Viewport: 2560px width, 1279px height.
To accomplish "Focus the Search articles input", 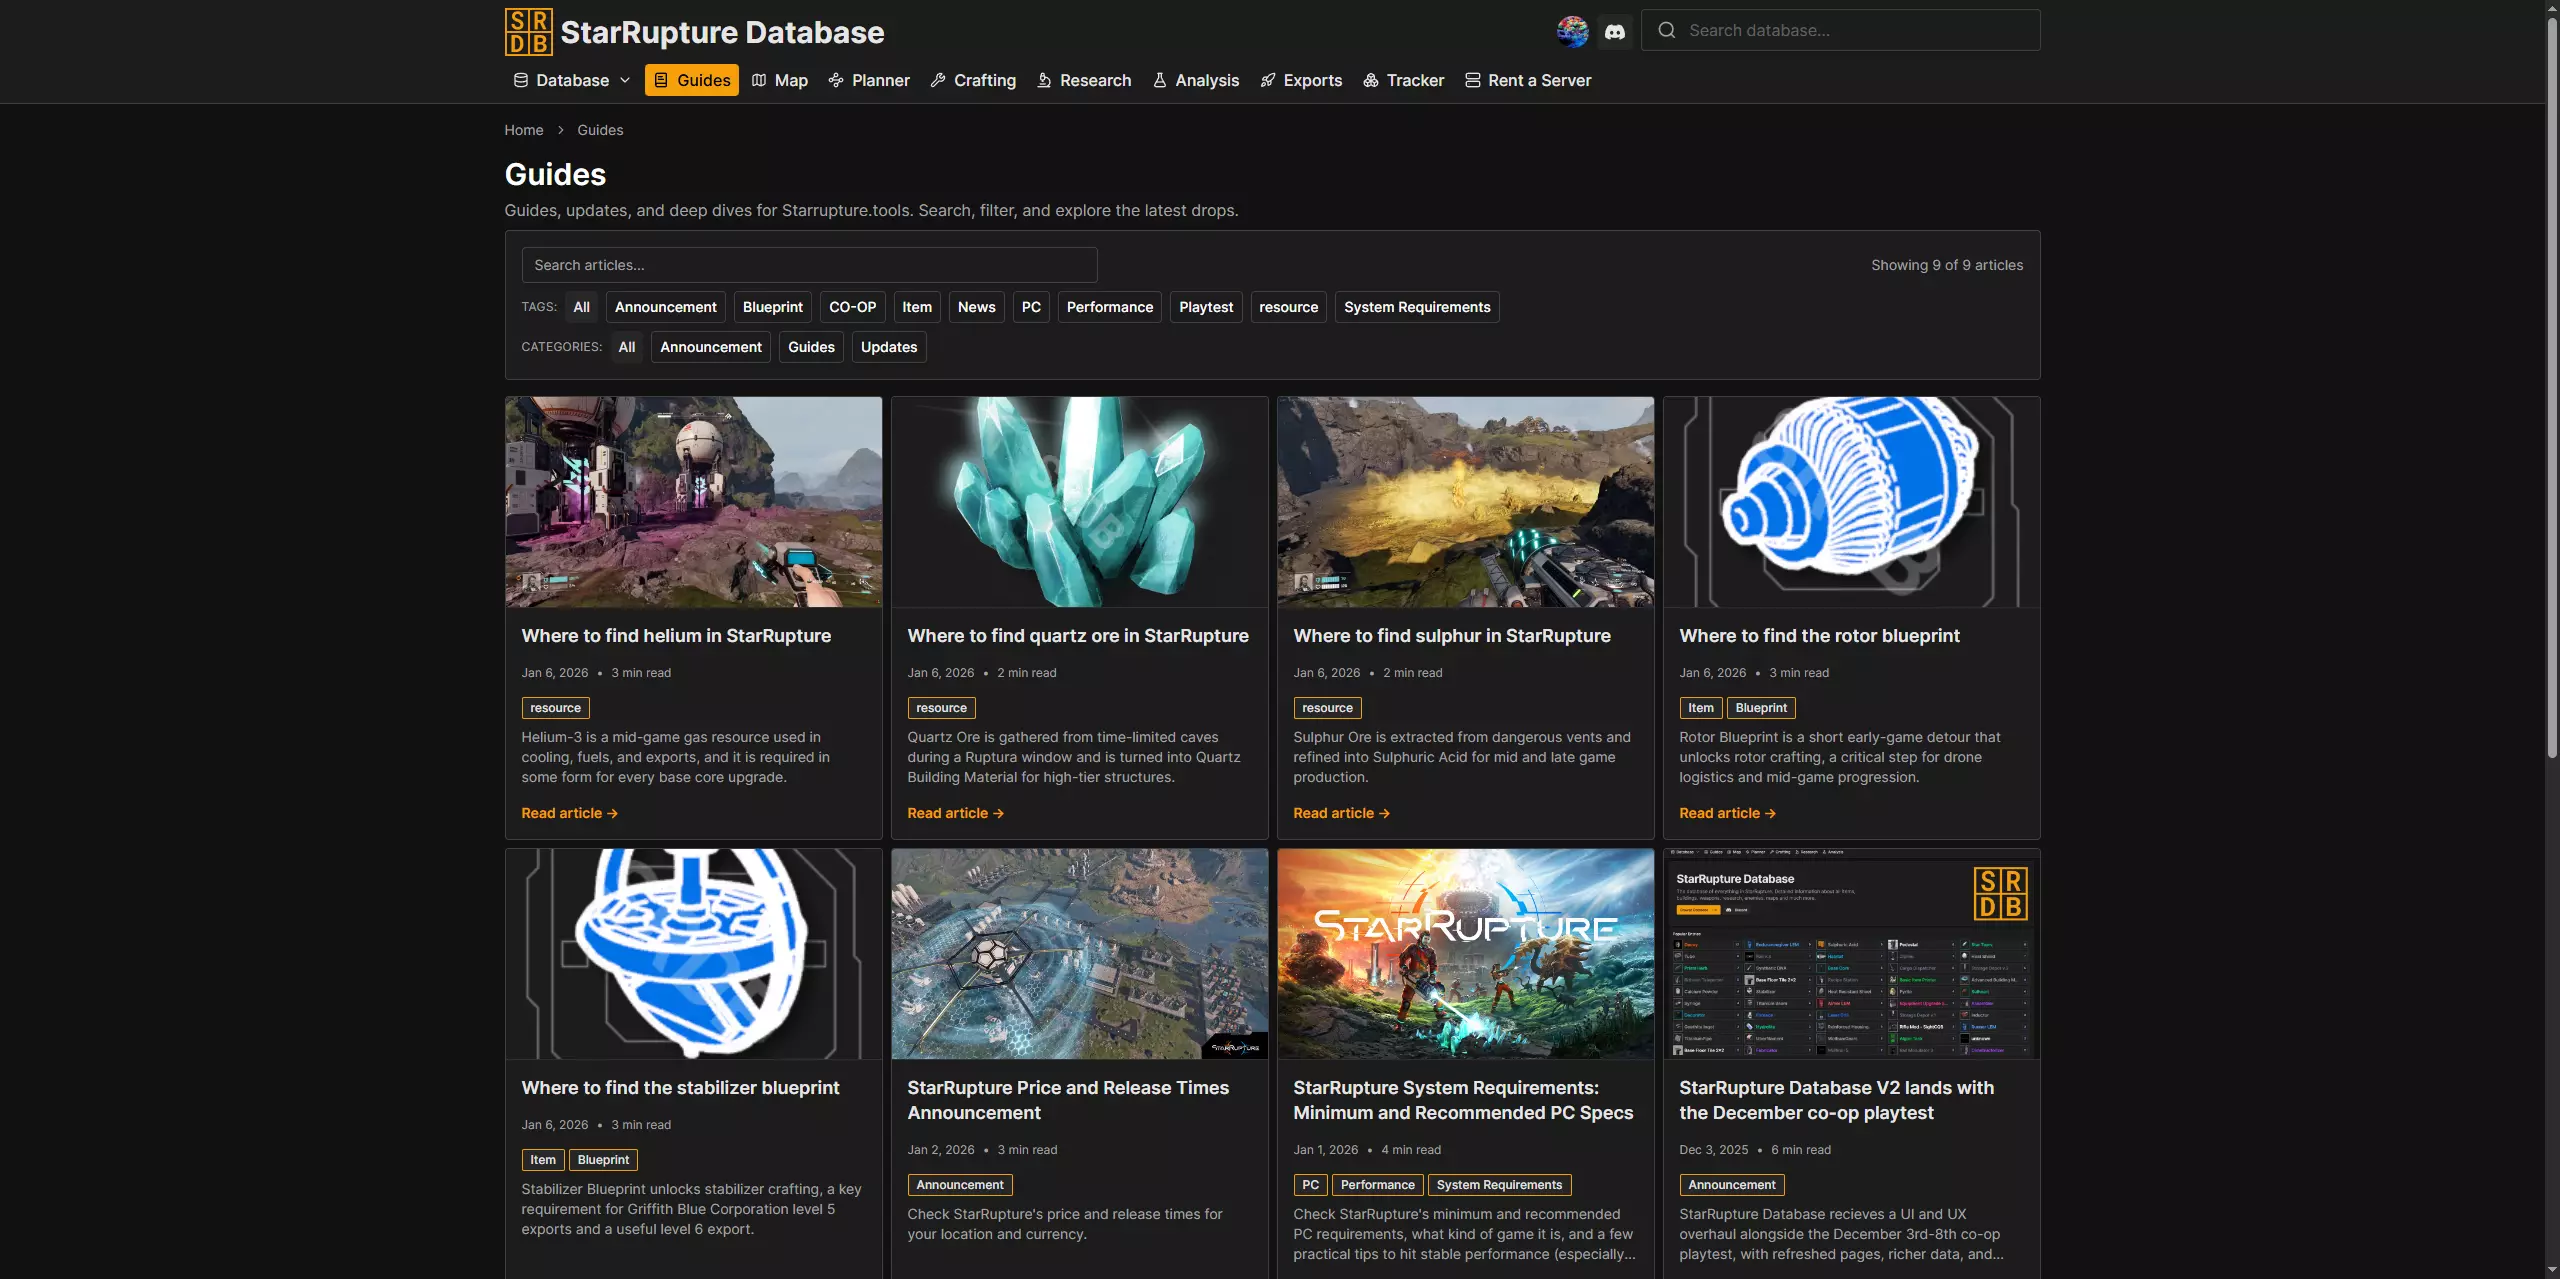I will [809, 265].
